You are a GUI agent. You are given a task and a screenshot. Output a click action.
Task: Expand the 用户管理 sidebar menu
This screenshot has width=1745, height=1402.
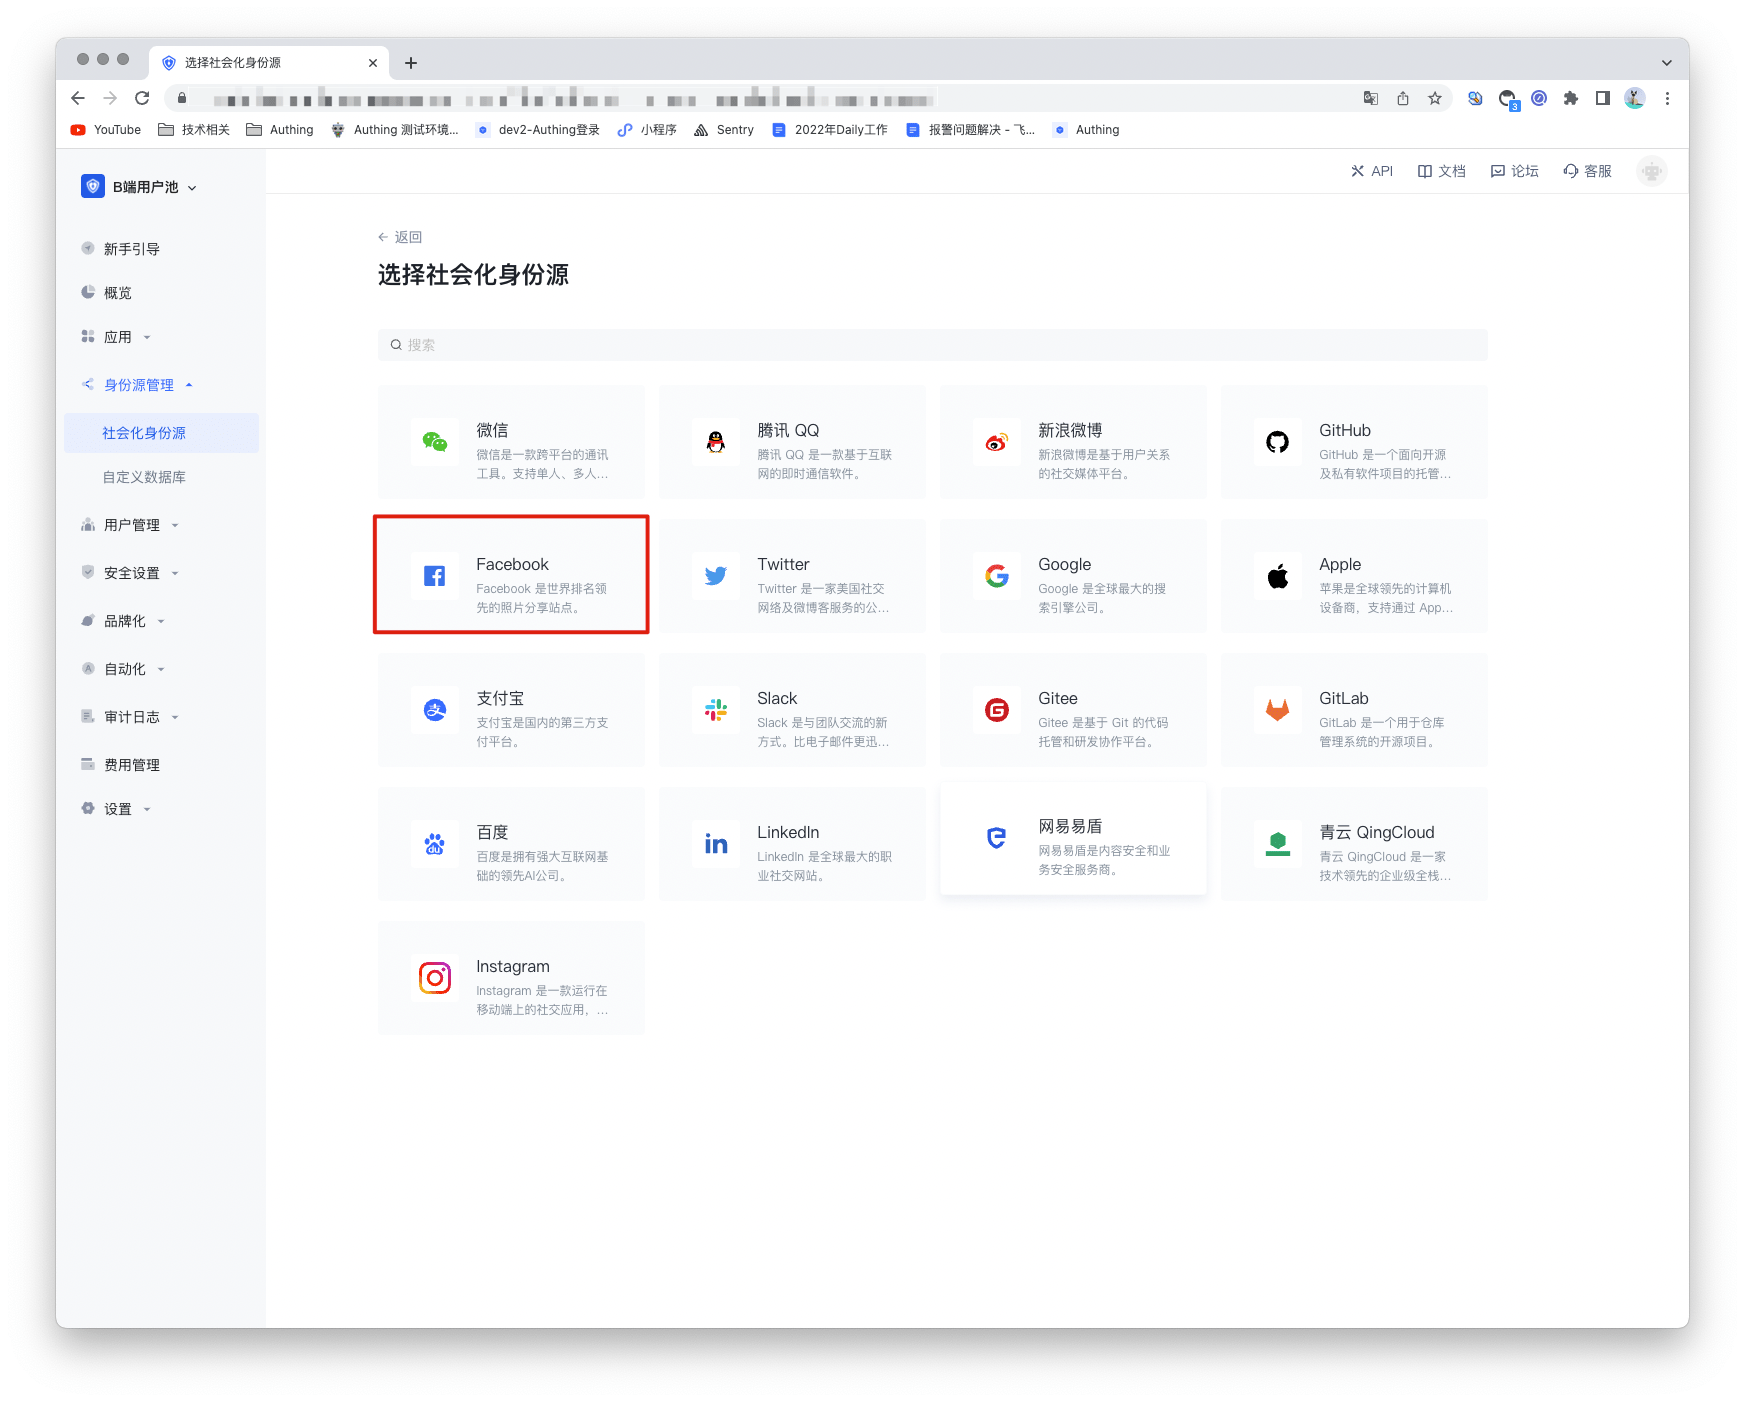(132, 525)
